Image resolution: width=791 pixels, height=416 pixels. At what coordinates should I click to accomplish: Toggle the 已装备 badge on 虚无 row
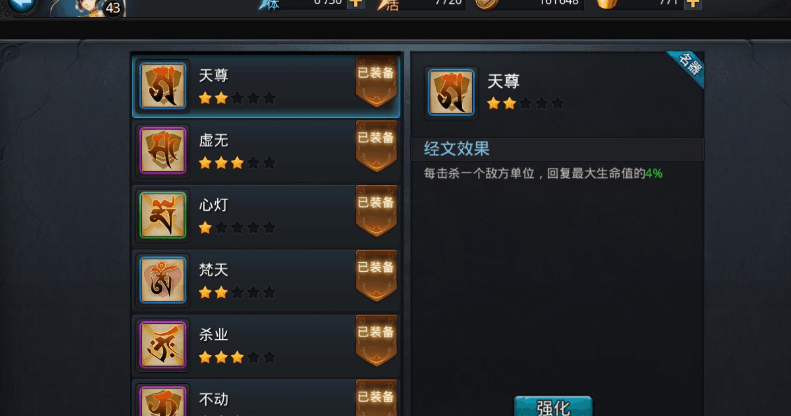(376, 146)
